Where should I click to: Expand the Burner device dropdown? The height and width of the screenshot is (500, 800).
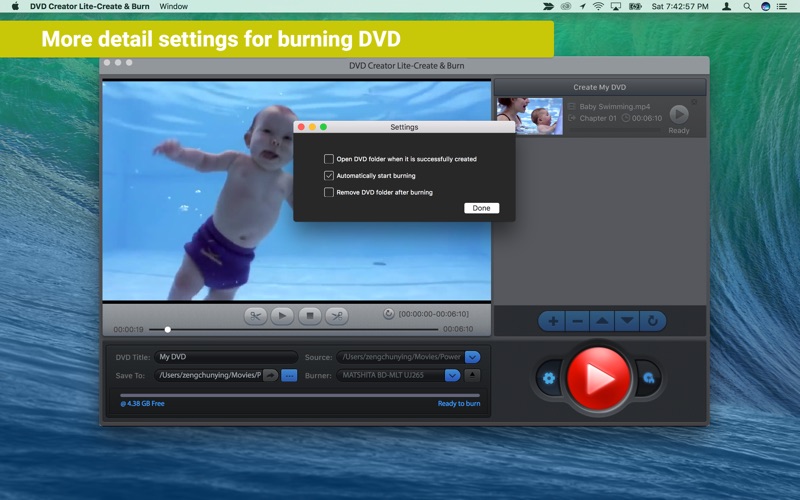452,376
